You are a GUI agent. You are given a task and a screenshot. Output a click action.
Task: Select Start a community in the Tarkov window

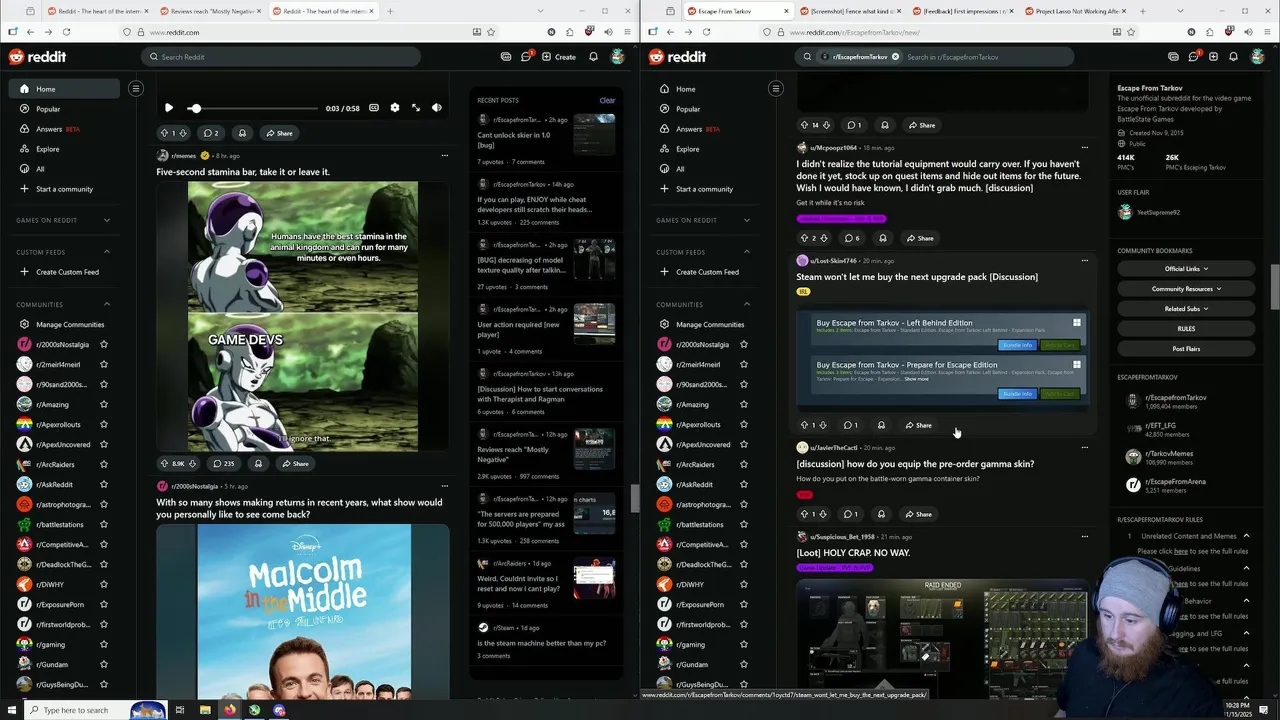[704, 189]
